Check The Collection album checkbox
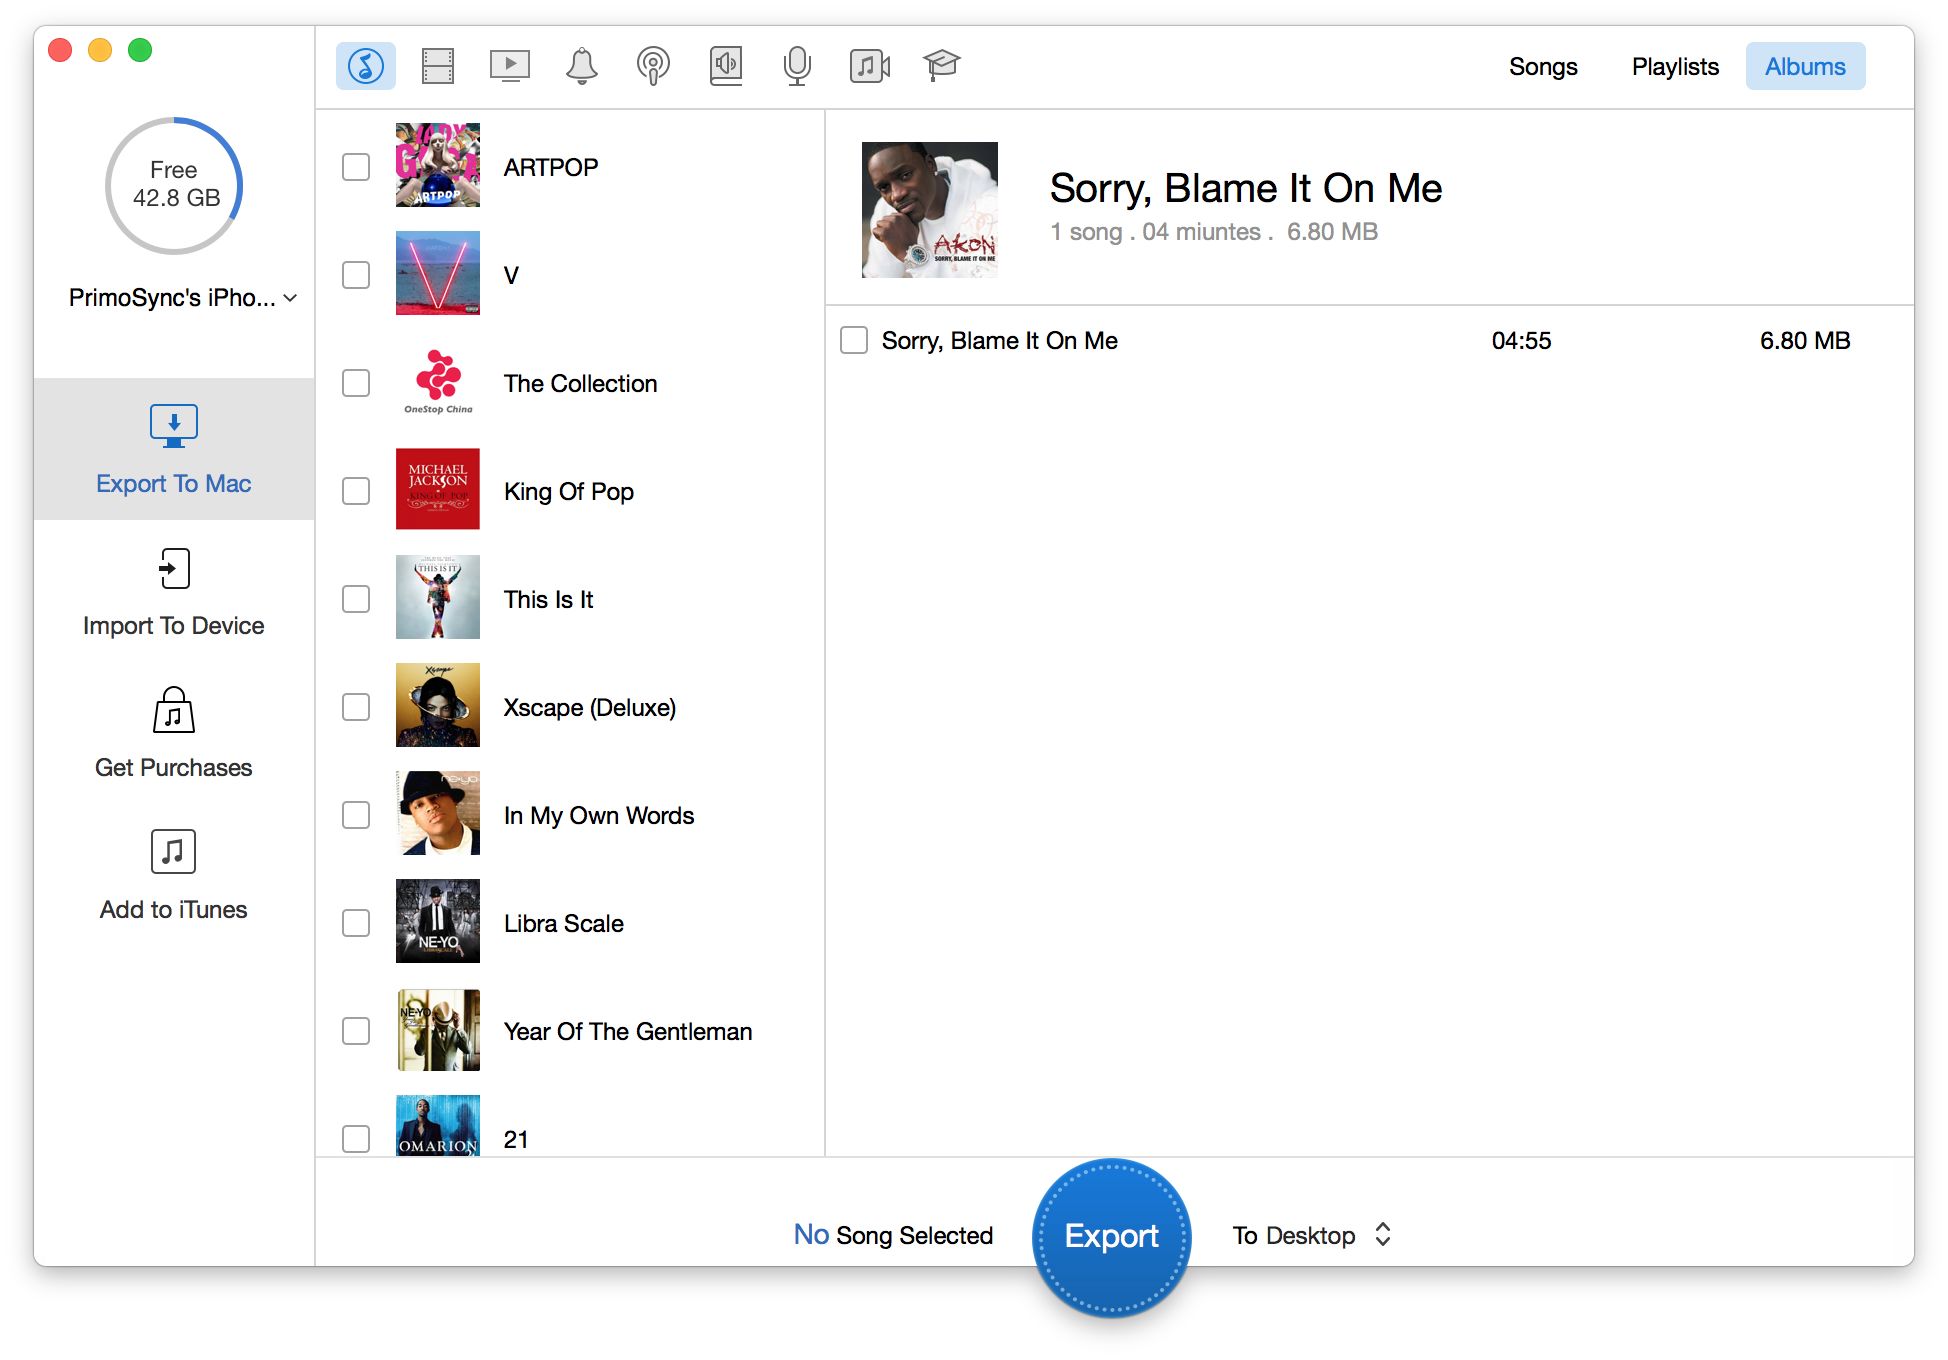 (356, 383)
